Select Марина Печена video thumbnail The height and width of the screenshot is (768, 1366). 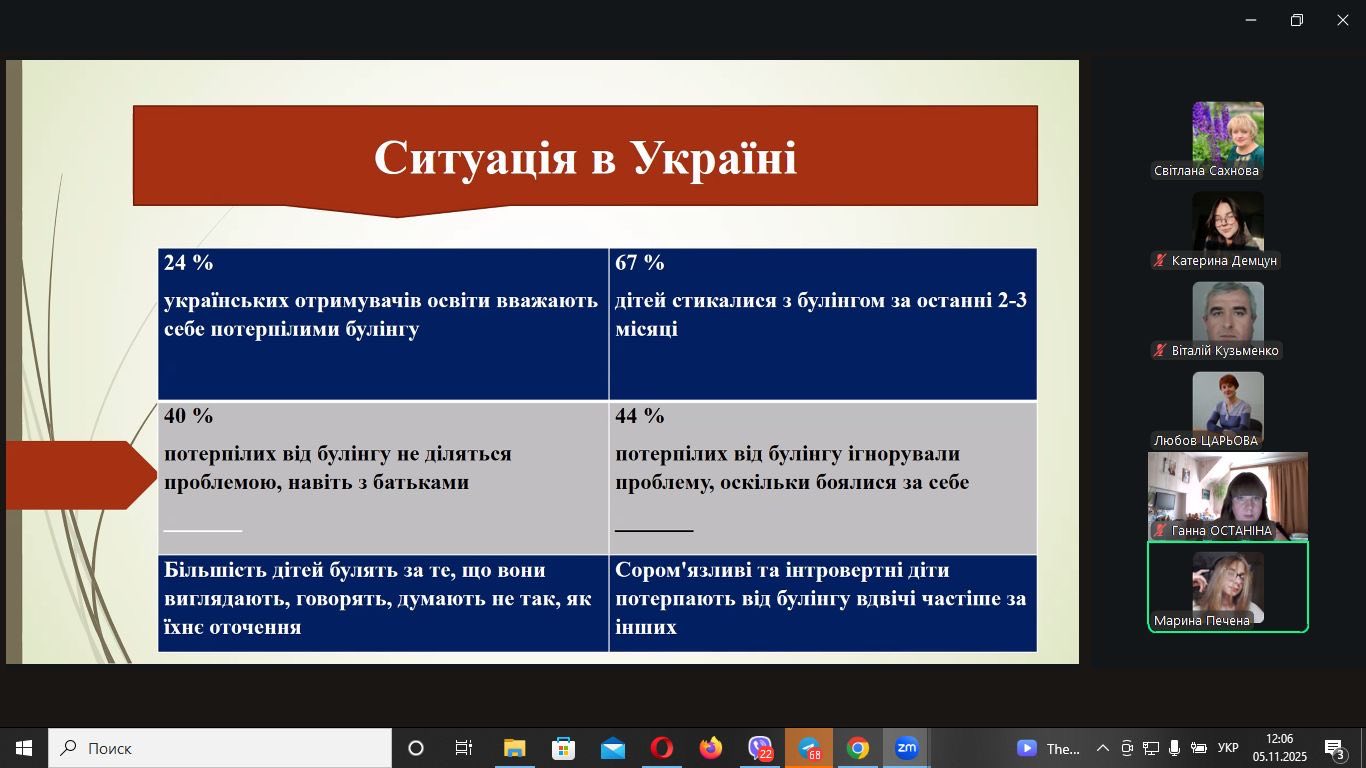click(x=1227, y=587)
